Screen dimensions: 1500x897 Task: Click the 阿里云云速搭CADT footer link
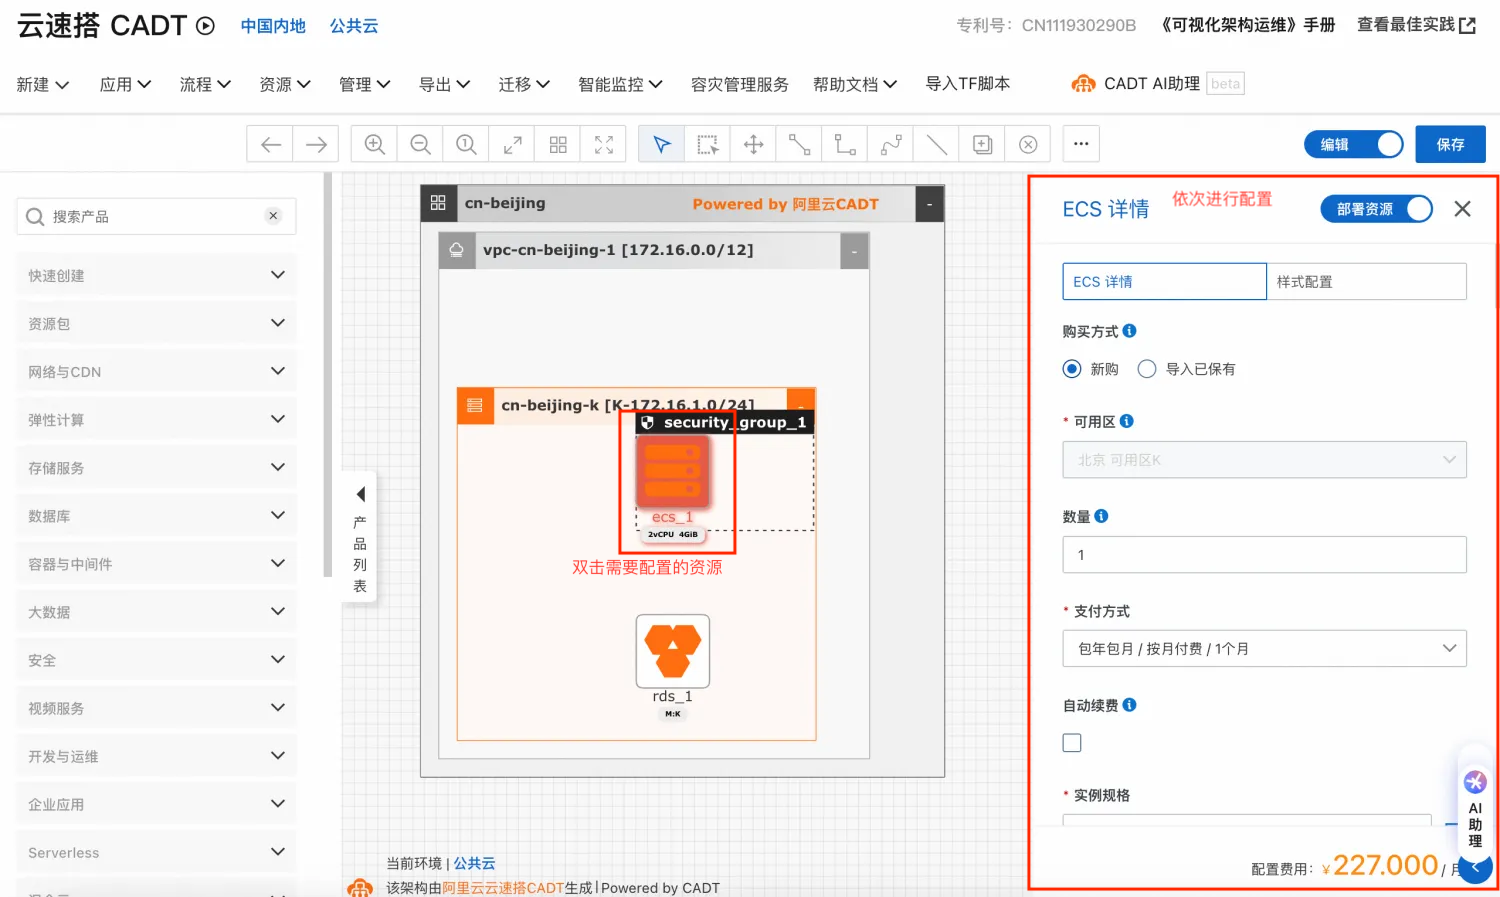pyautogui.click(x=503, y=888)
